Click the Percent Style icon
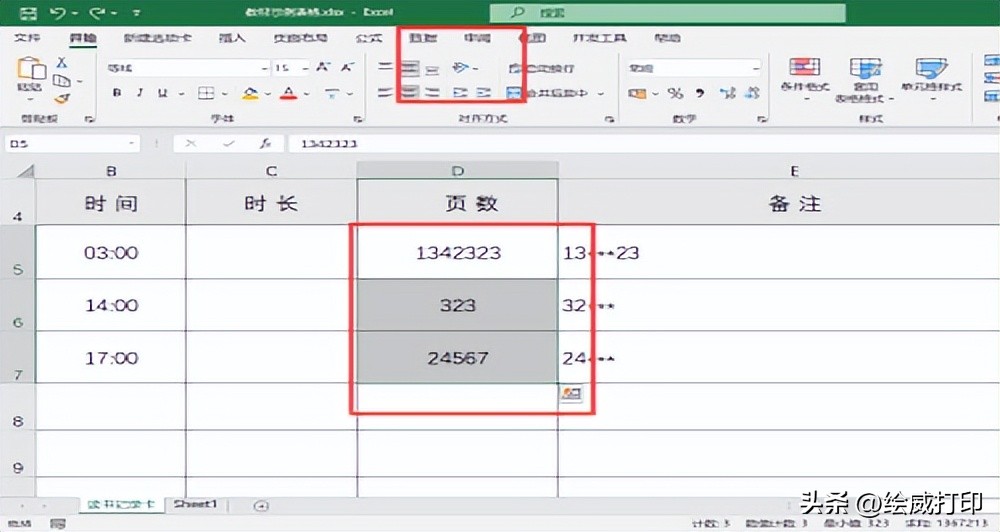The width and height of the screenshot is (1000, 532). (x=675, y=94)
